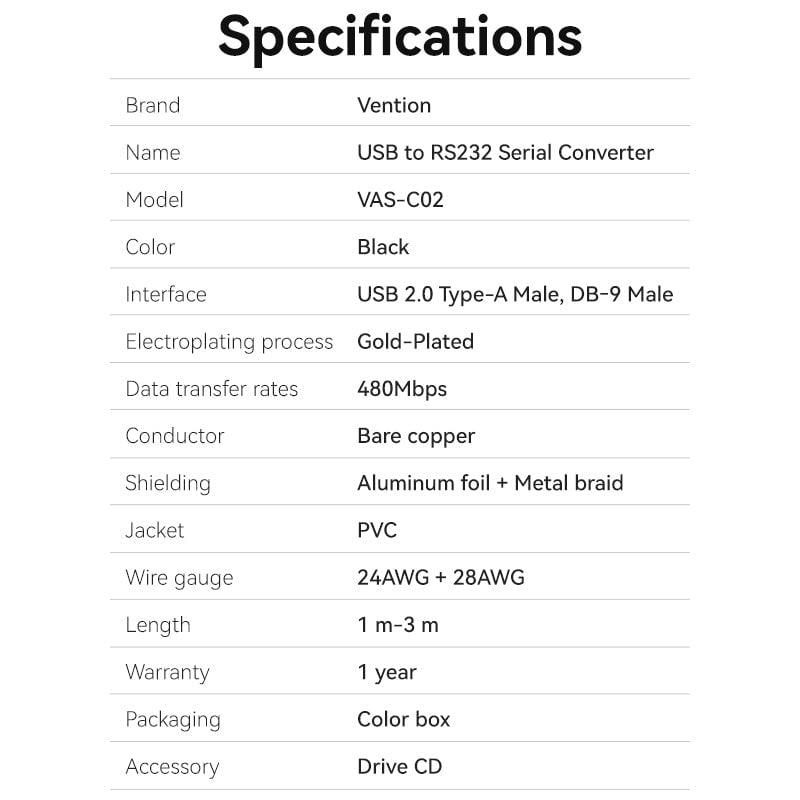The width and height of the screenshot is (800, 800).
Task: Select the Vention brand value
Action: pos(394,105)
